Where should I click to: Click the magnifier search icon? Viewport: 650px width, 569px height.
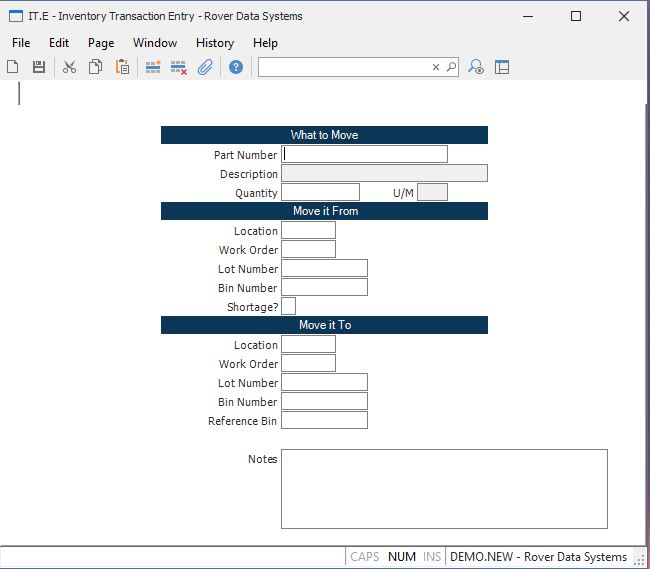[x=451, y=67]
